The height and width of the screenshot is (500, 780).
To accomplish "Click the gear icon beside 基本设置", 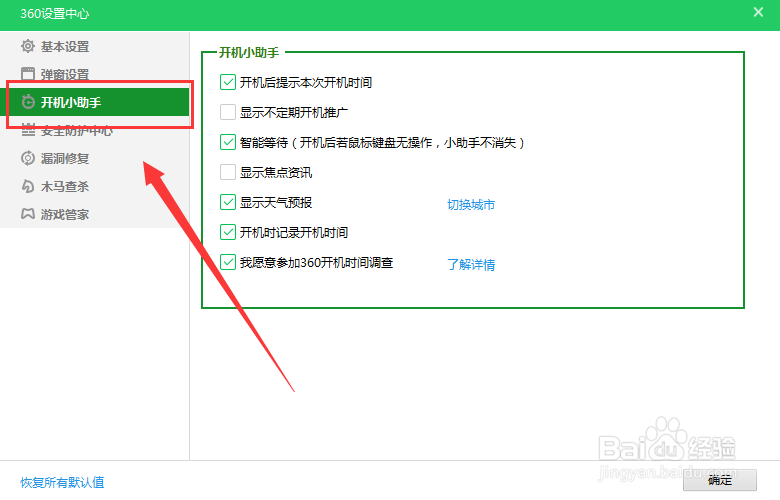I will click(x=28, y=46).
